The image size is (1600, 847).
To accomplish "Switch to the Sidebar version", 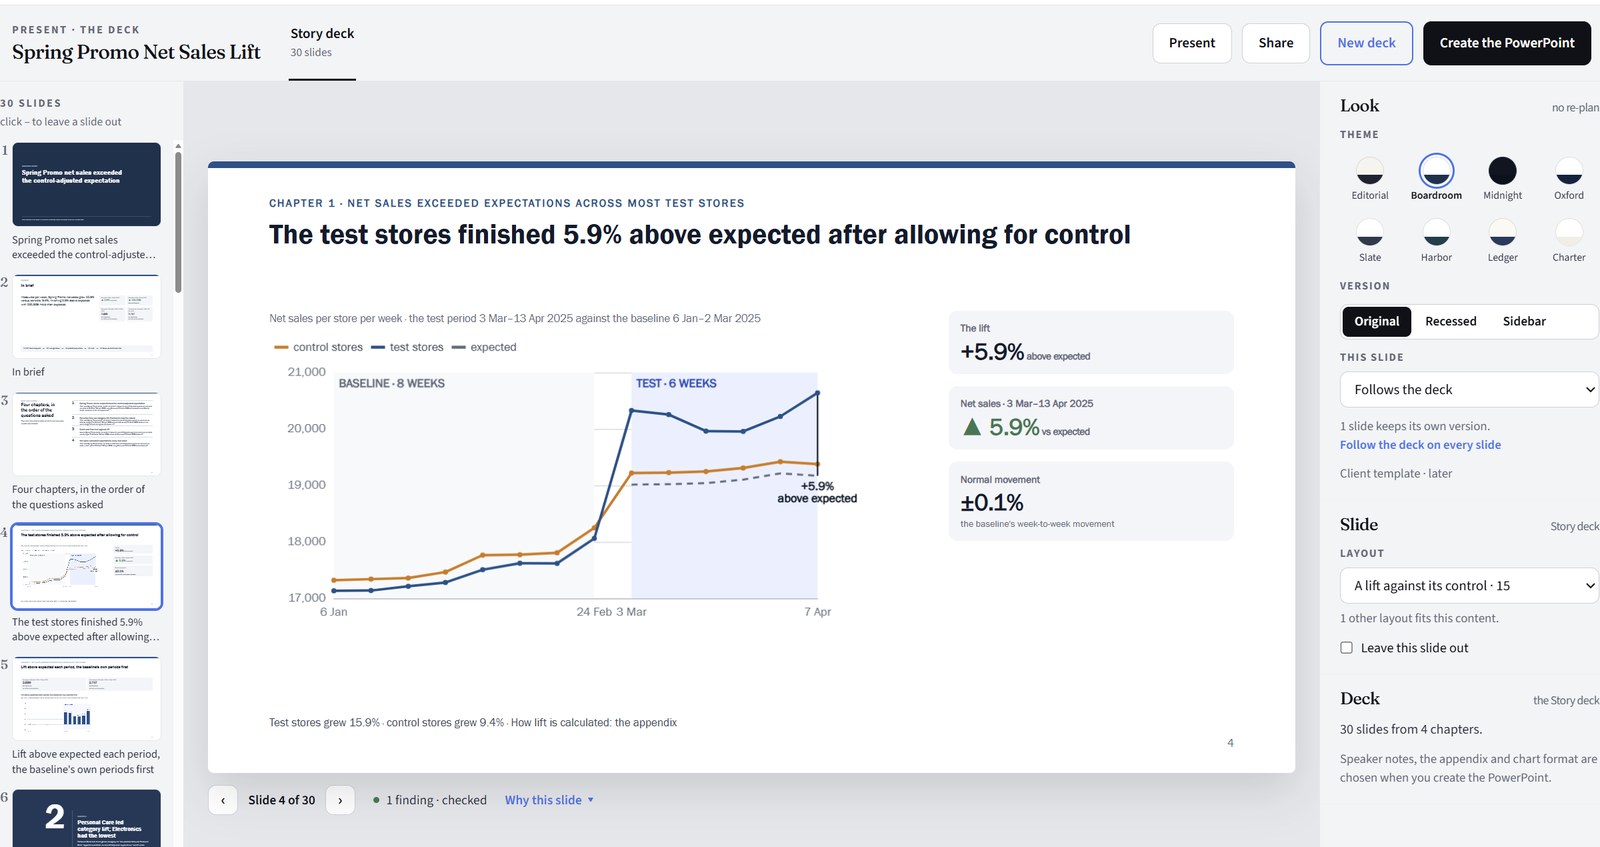I will point(1524,321).
